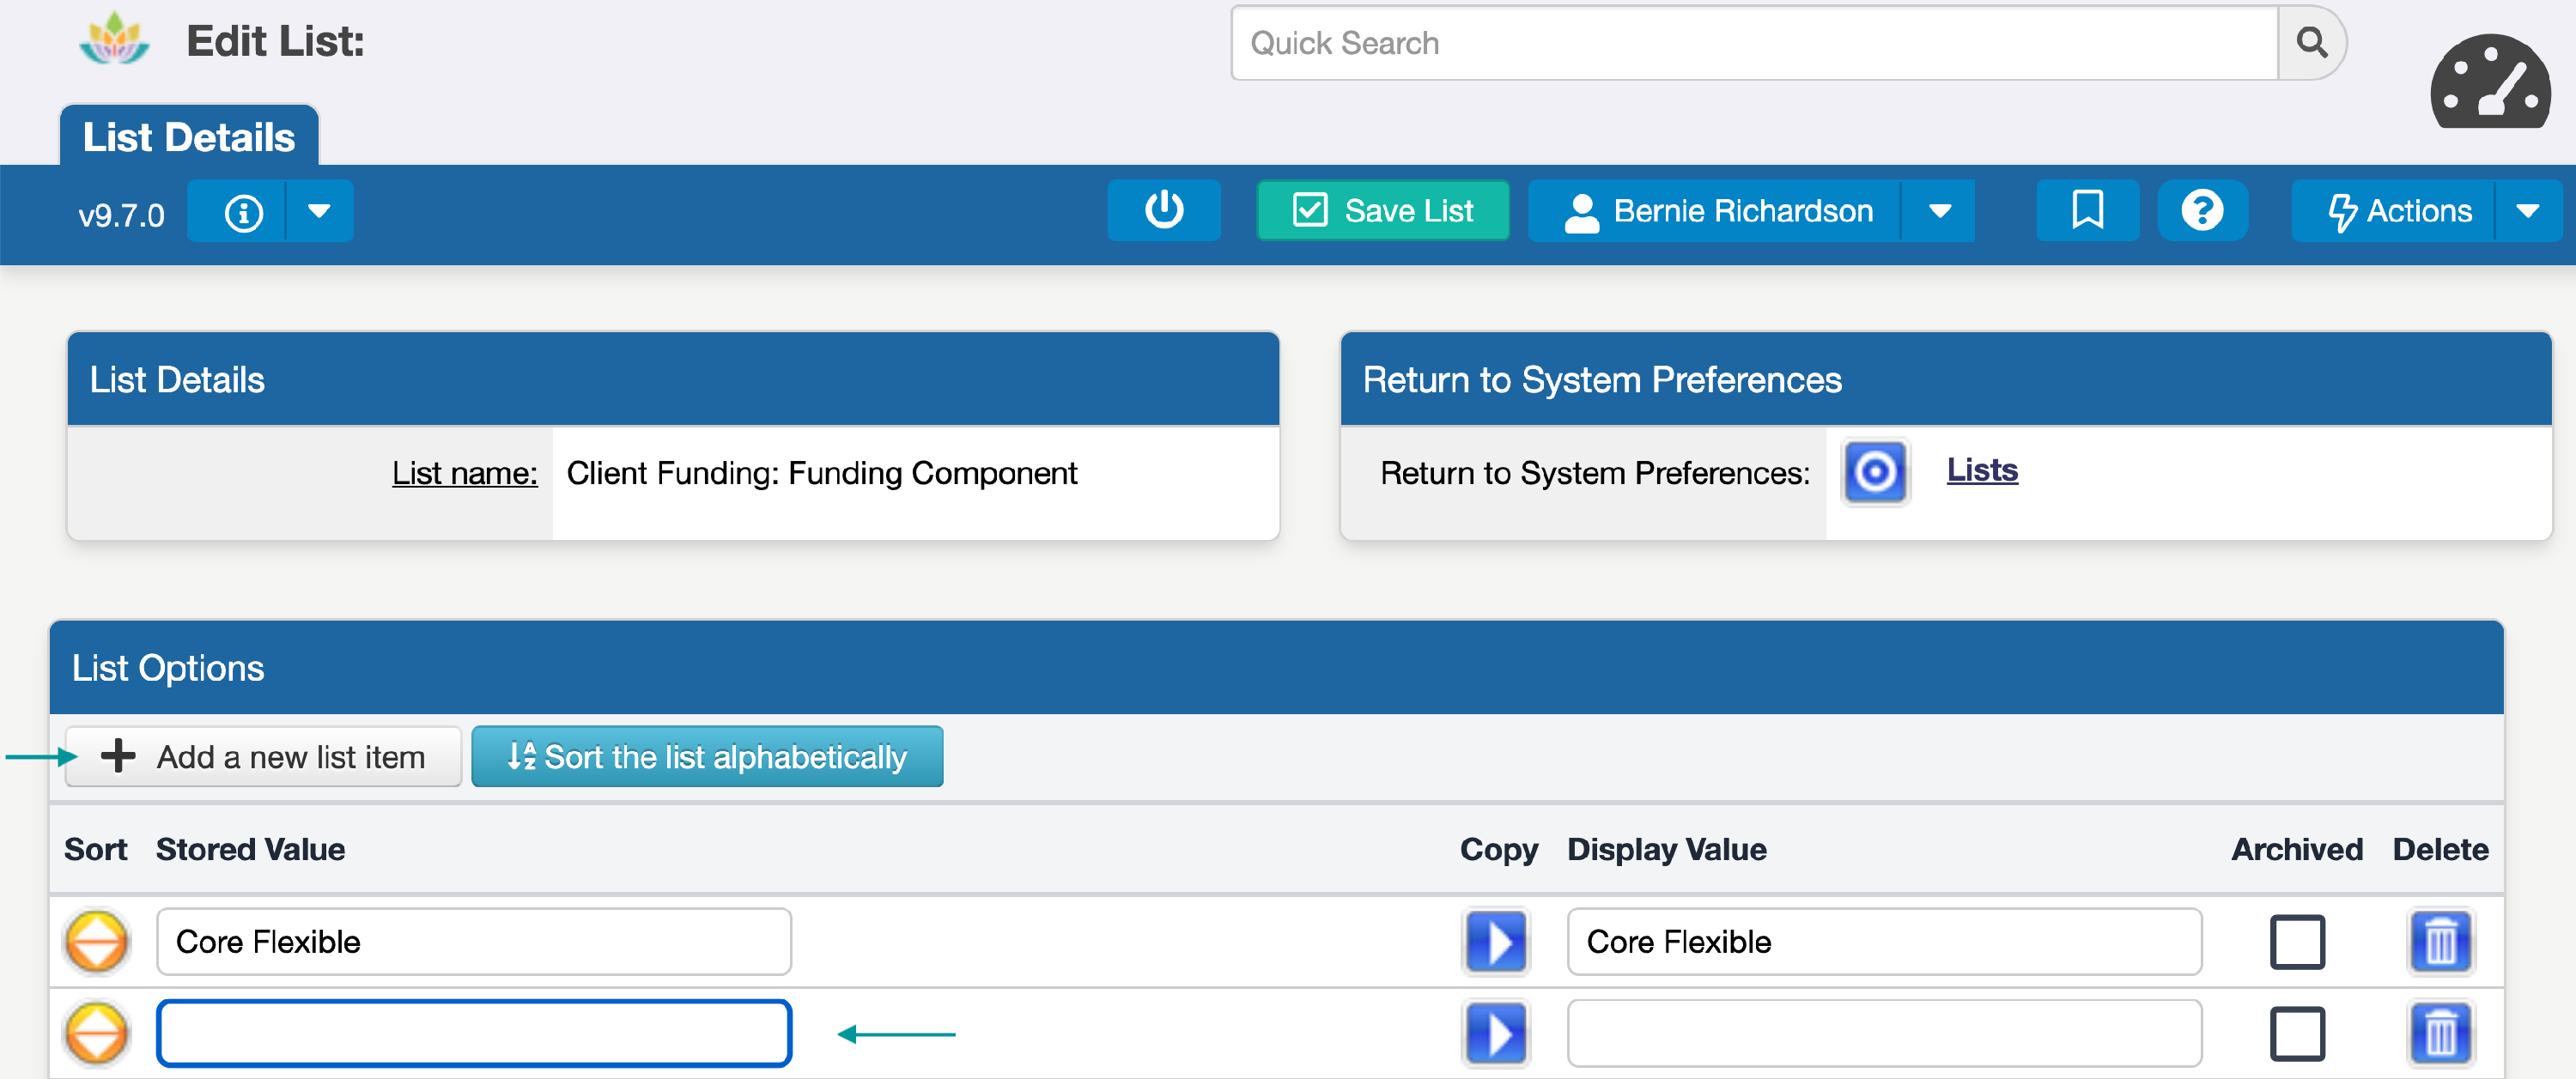Click the power logout icon button
Image resolution: width=2576 pixels, height=1079 pixels.
1163,211
